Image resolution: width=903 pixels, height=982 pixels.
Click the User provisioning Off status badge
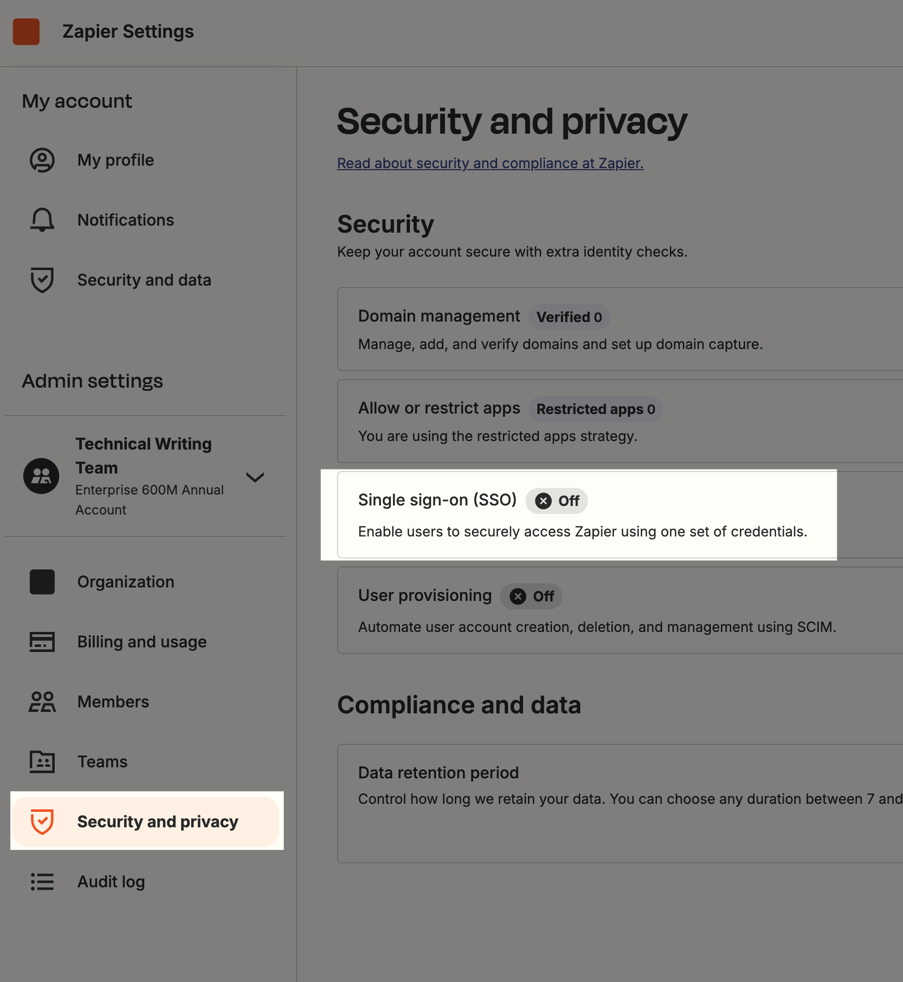tap(532, 597)
